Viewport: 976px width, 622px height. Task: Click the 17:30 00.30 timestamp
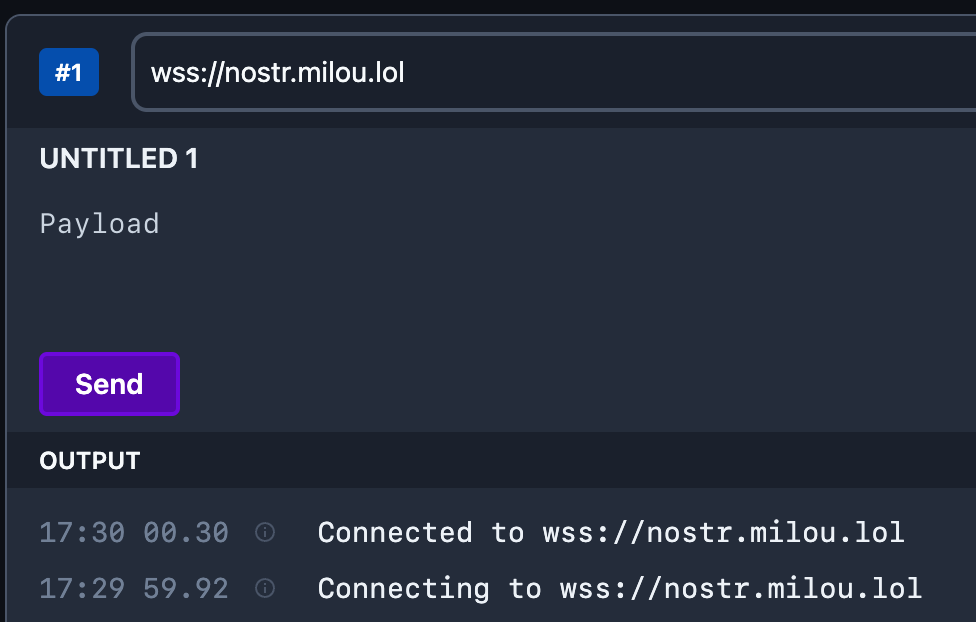pyautogui.click(x=134, y=533)
